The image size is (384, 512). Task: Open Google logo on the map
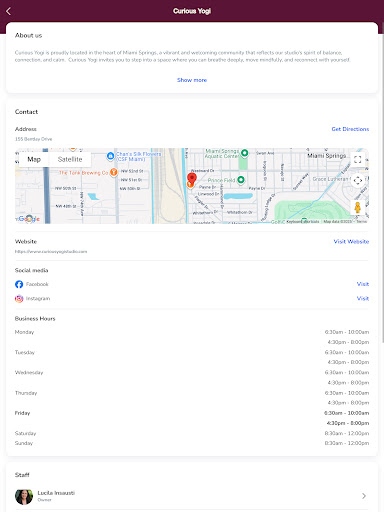[x=29, y=219]
